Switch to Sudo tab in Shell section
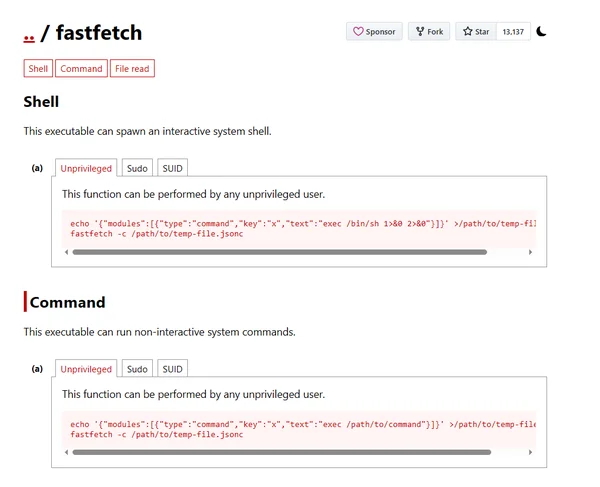This screenshot has width=600, height=487. coord(137,169)
